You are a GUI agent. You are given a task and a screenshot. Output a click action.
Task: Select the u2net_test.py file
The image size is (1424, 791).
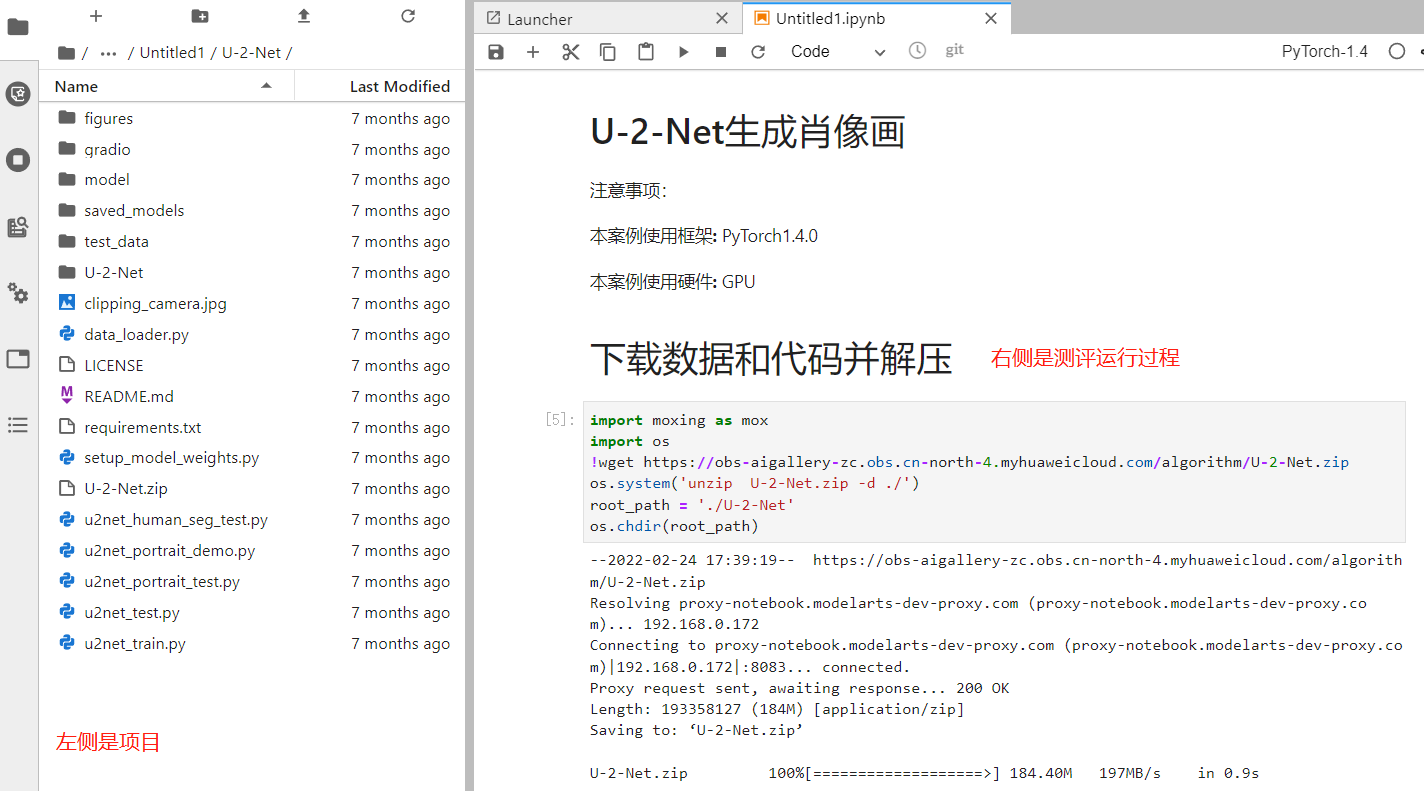254,613
